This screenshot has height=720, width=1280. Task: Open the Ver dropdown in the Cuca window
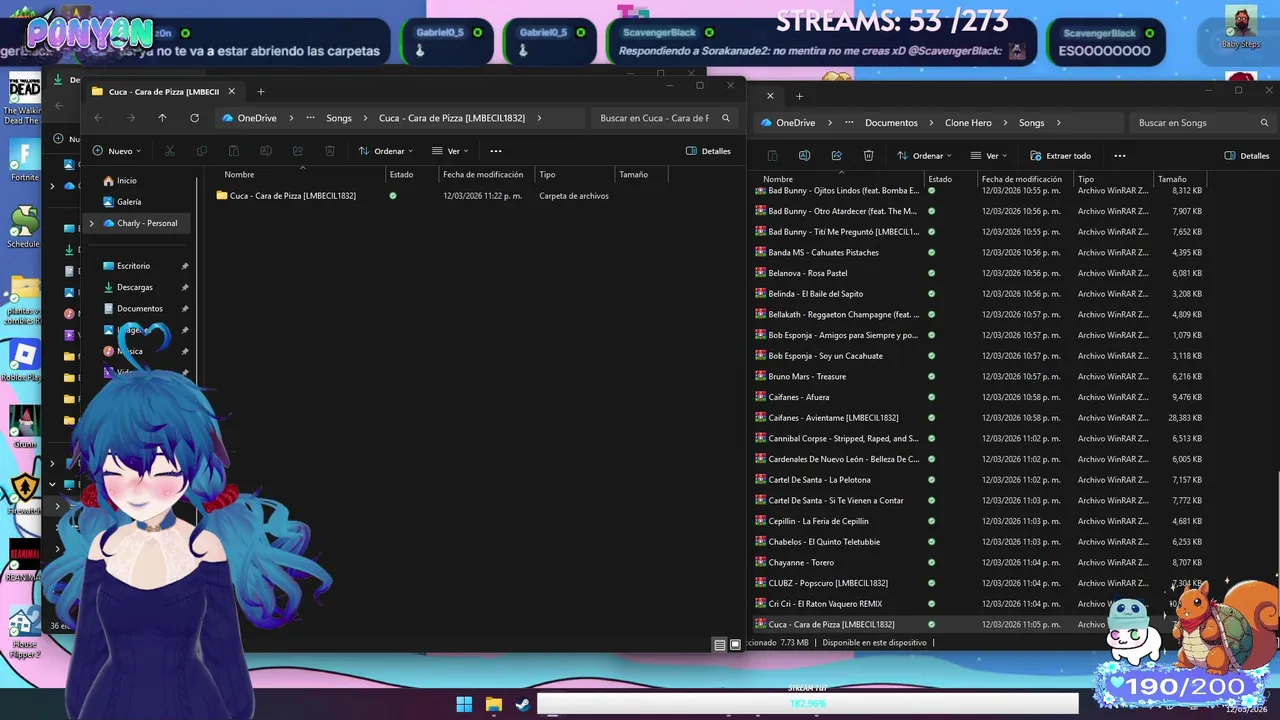point(450,151)
